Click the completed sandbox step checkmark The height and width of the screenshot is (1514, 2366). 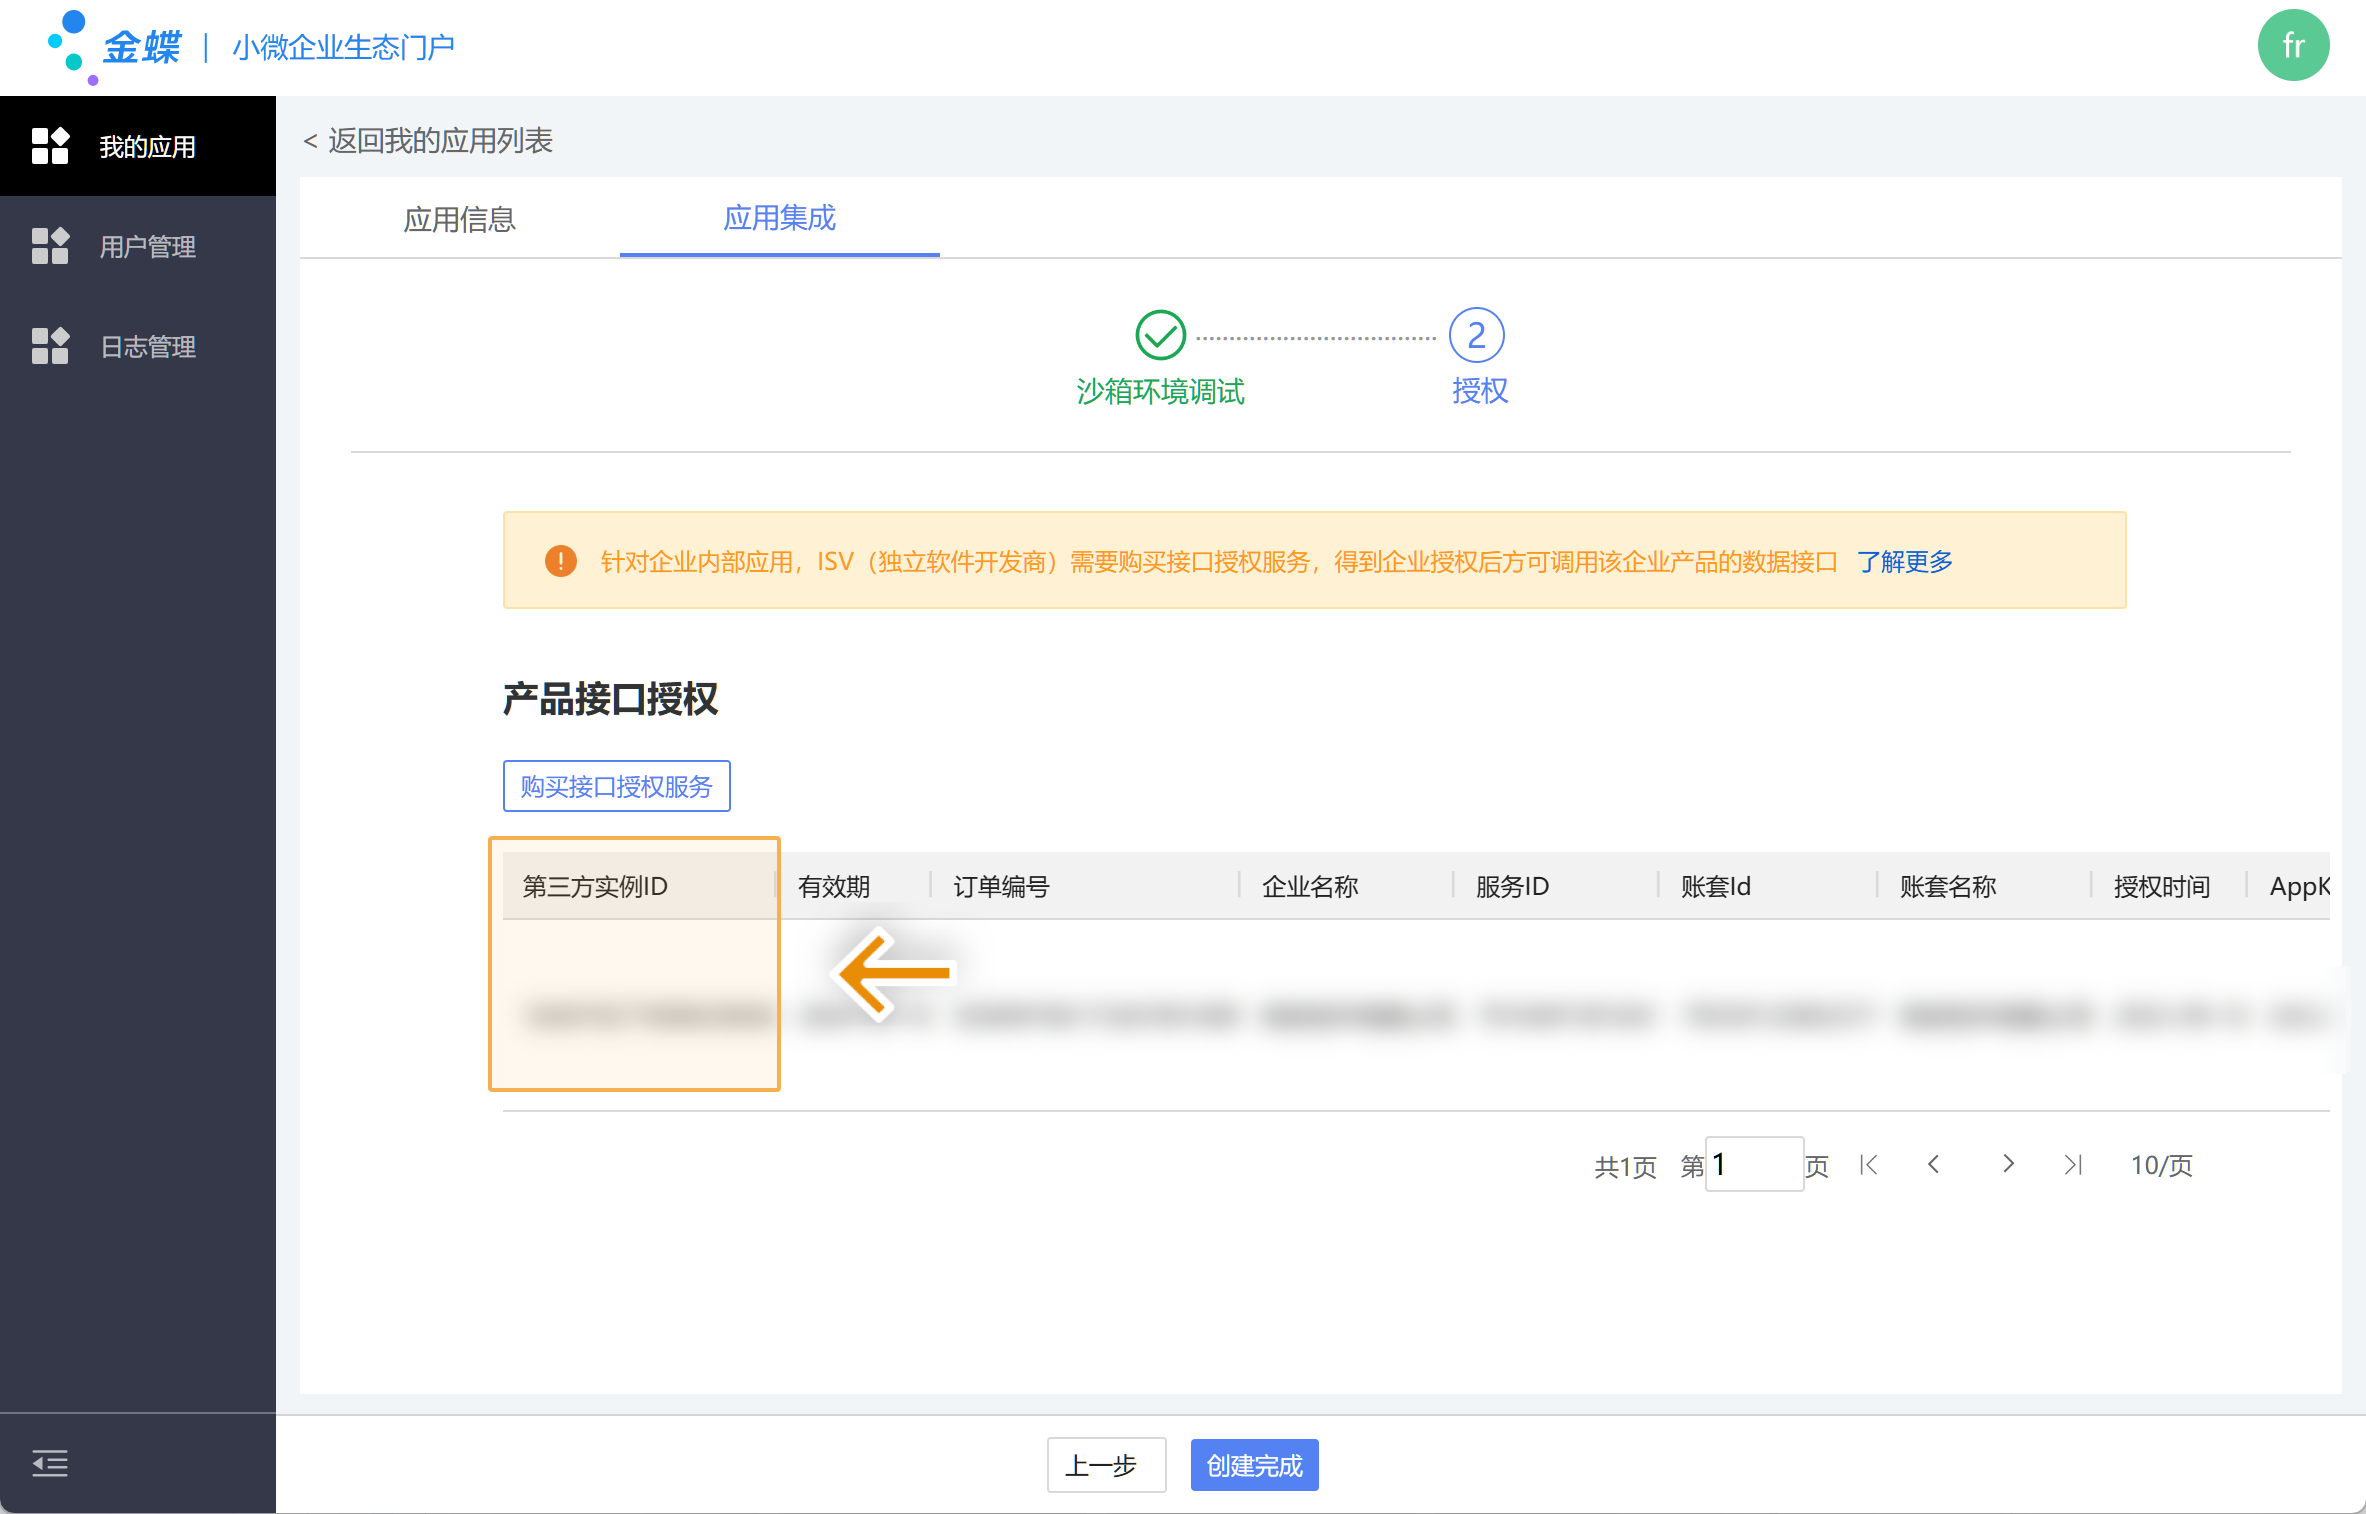click(1160, 335)
